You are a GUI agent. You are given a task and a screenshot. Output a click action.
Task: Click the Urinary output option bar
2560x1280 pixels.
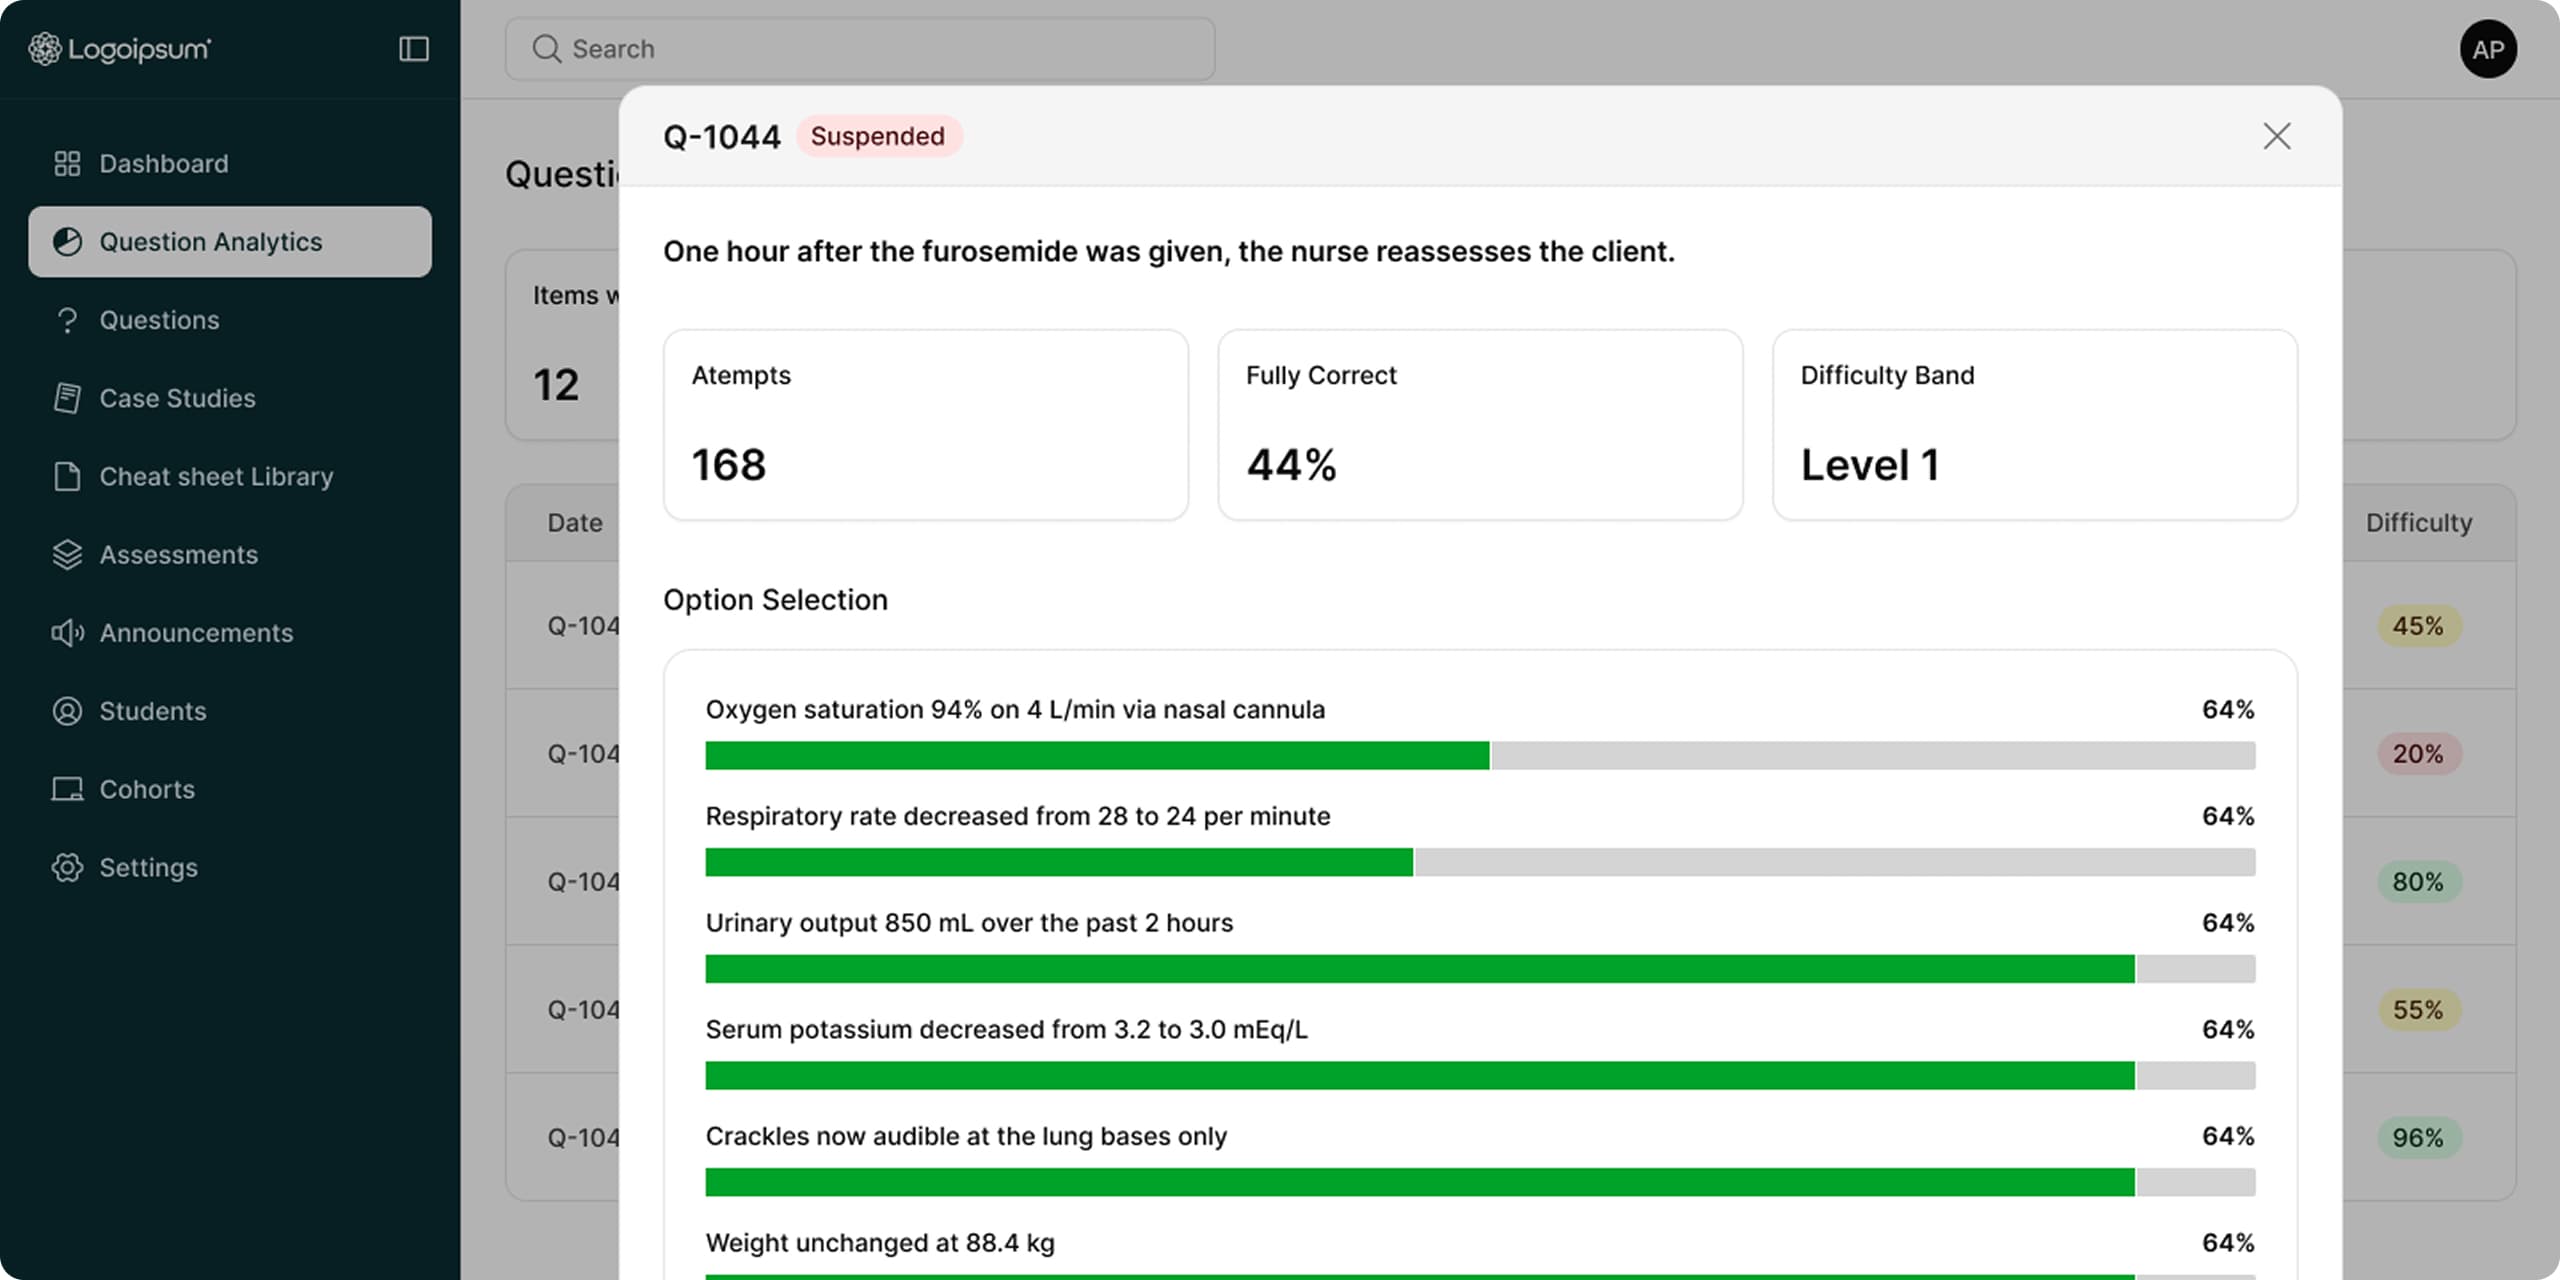point(1480,969)
